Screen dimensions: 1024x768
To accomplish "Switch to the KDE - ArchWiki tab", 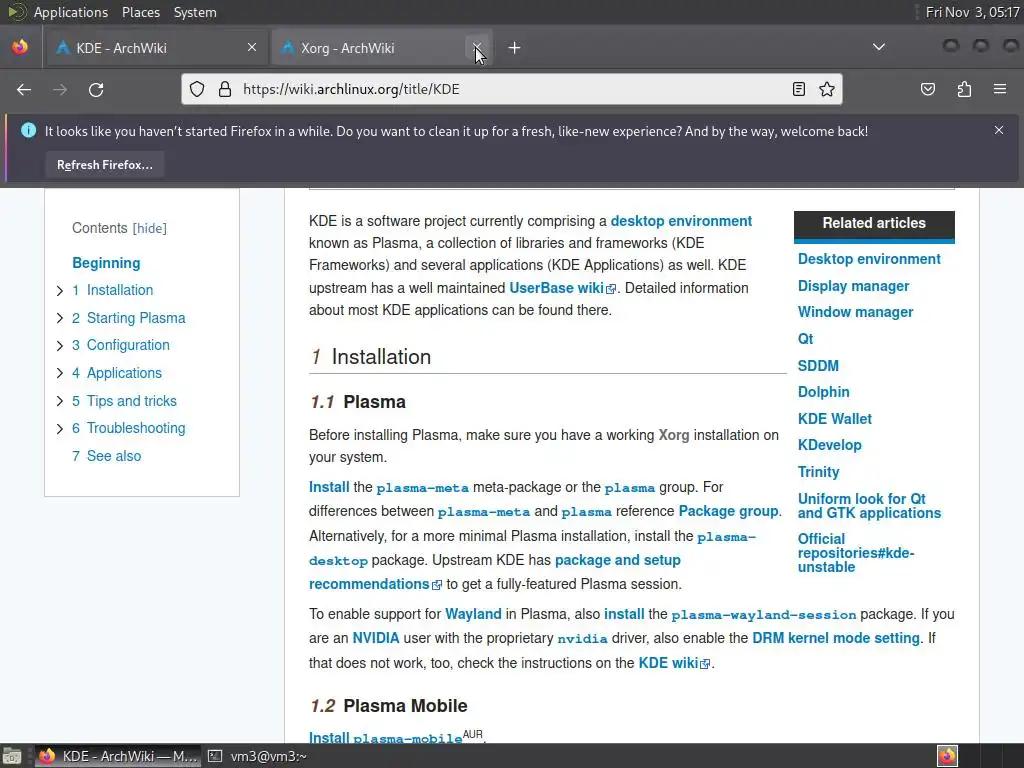I will tap(155, 48).
